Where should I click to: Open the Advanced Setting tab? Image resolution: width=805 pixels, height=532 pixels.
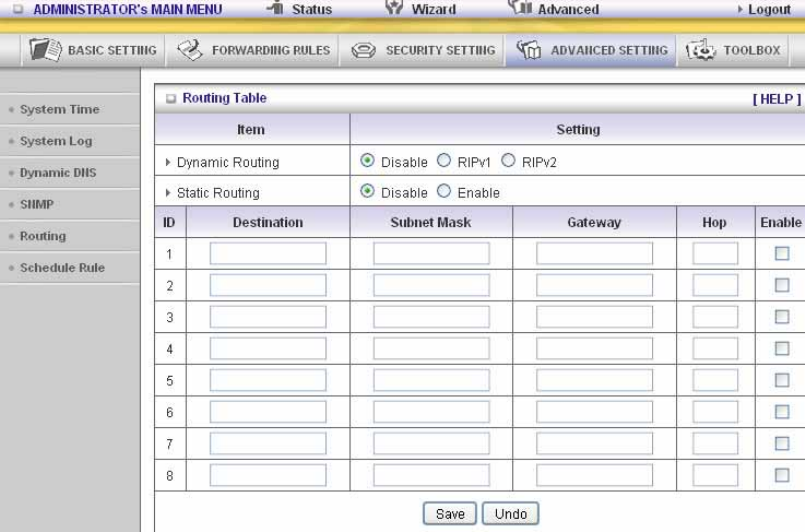pyautogui.click(x=591, y=50)
